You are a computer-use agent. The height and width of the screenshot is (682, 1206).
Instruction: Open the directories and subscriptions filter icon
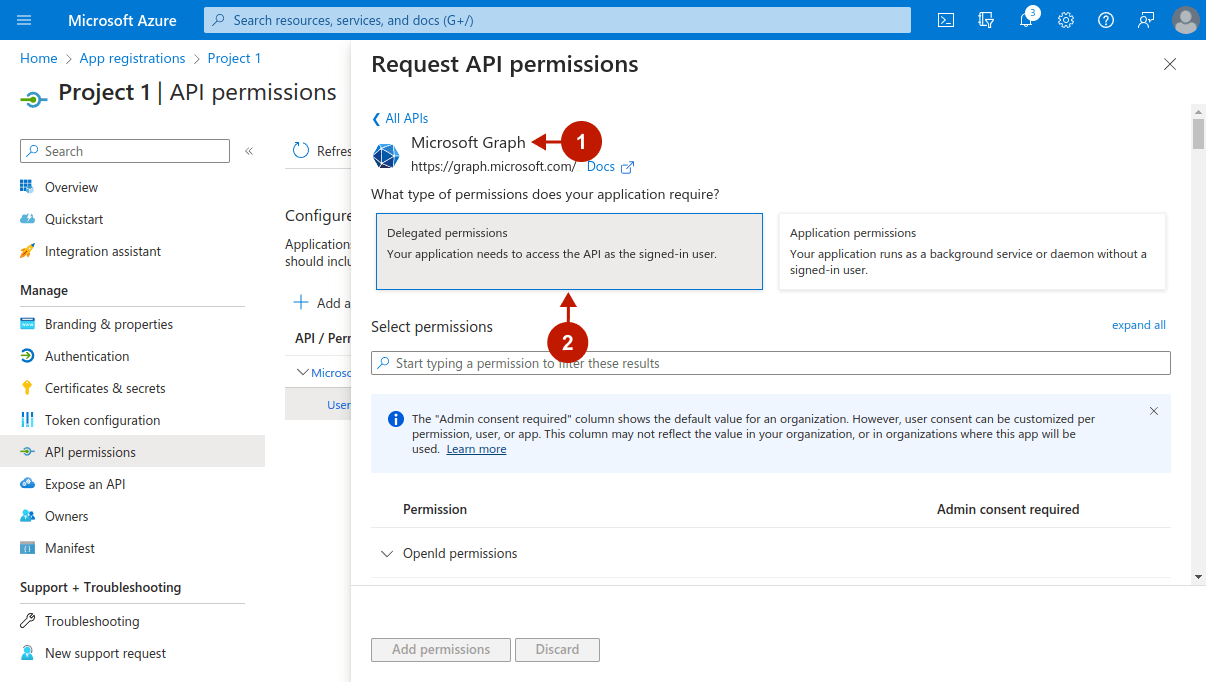(x=986, y=20)
